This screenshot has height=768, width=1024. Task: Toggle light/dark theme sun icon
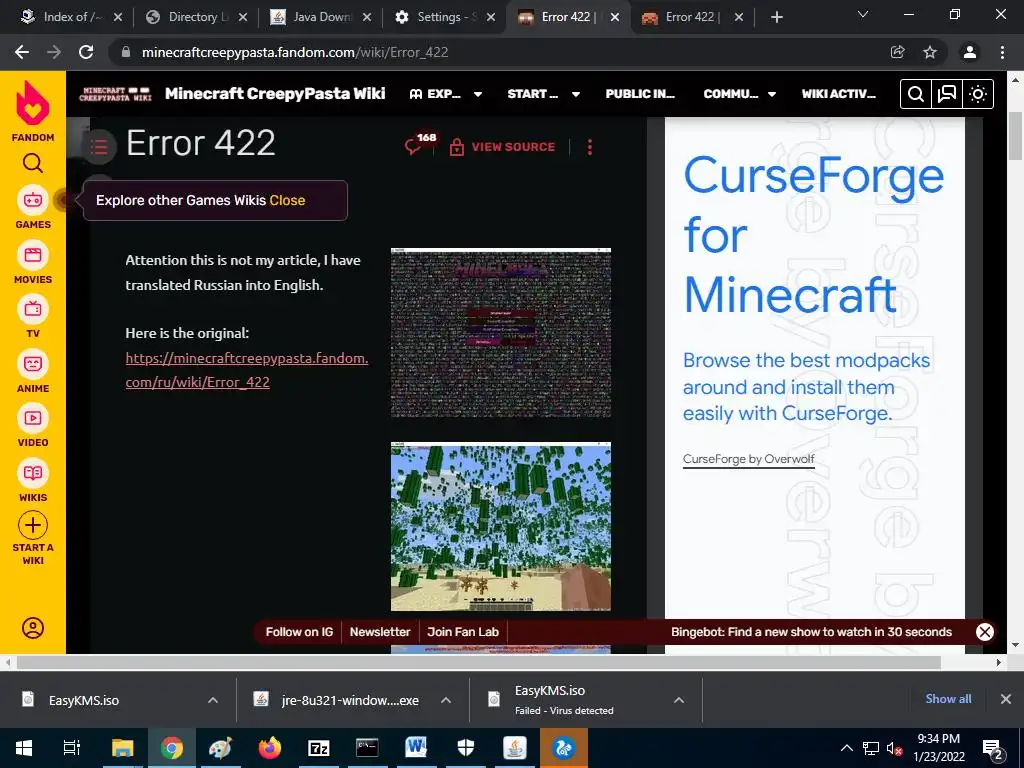click(978, 94)
